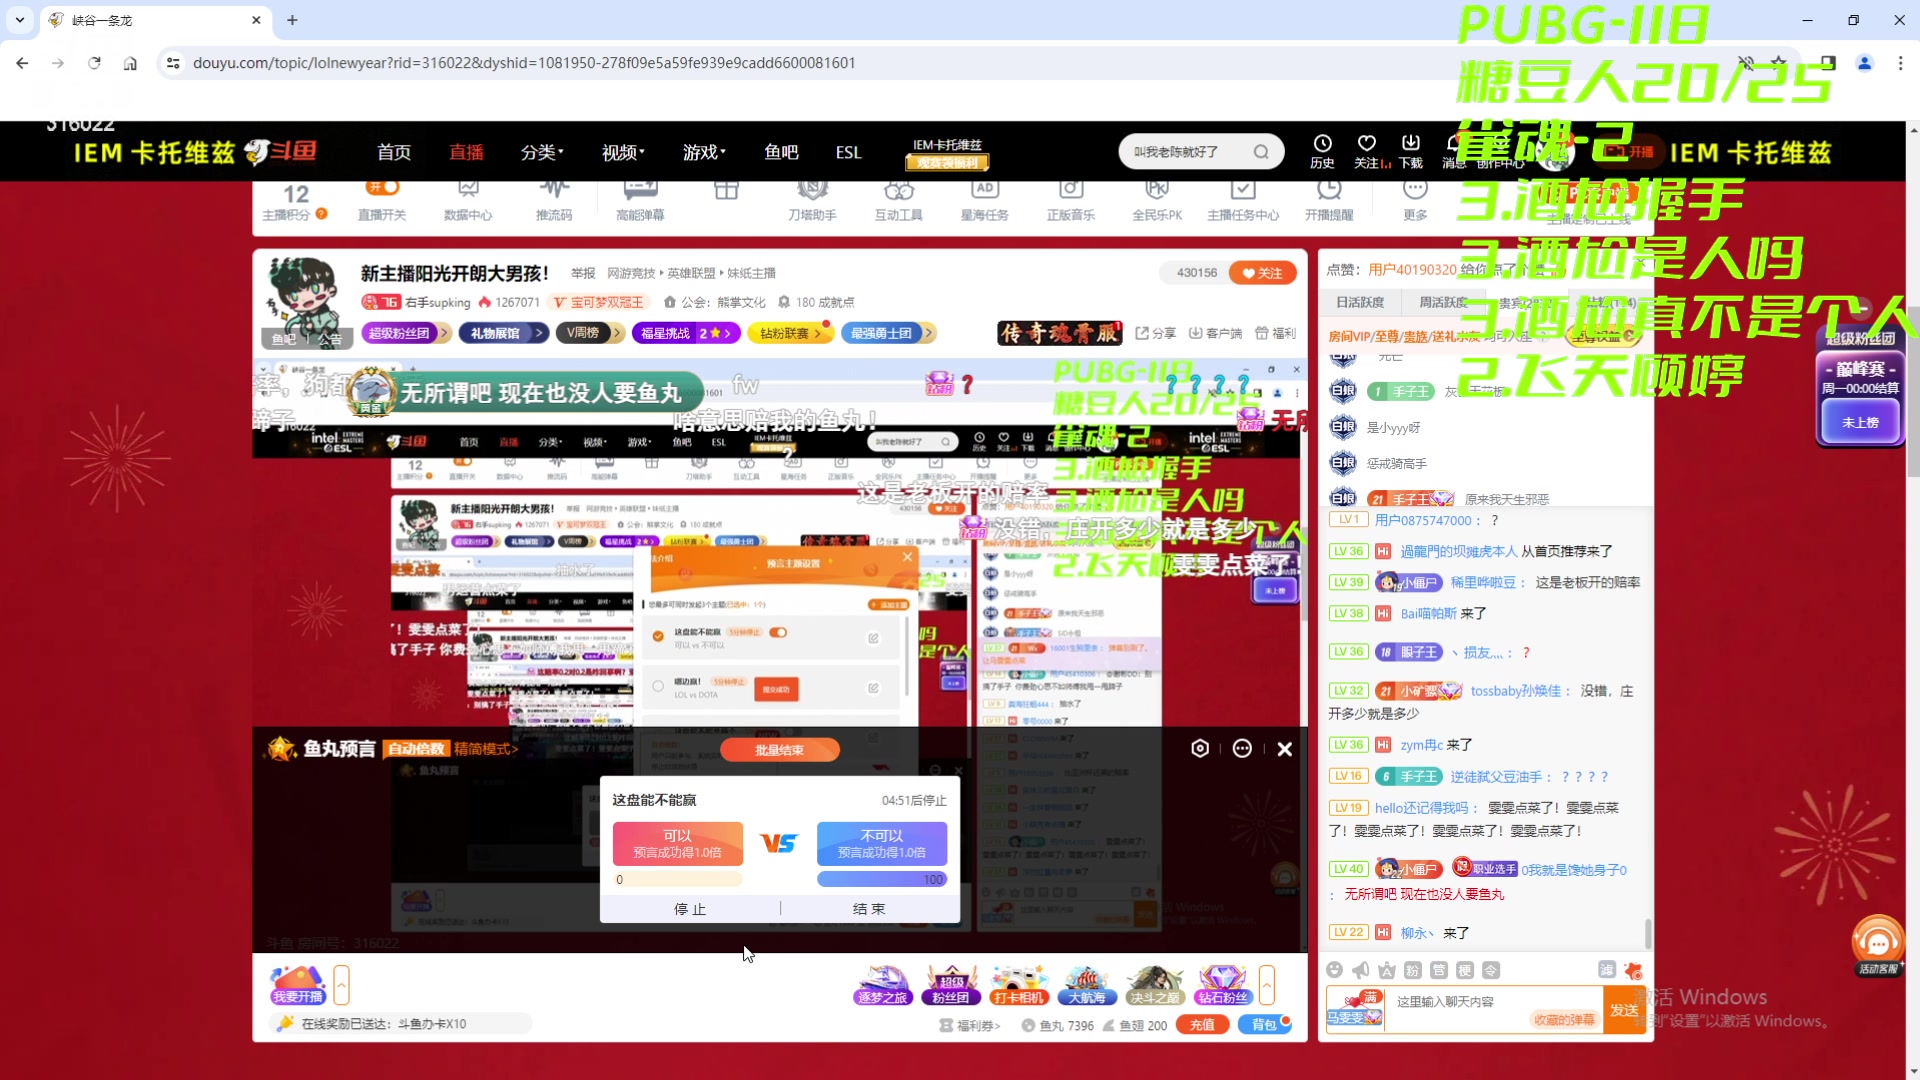Expand the 礼物展馆 badge arrow
Viewport: 1920px width, 1080px height.
tap(538, 333)
